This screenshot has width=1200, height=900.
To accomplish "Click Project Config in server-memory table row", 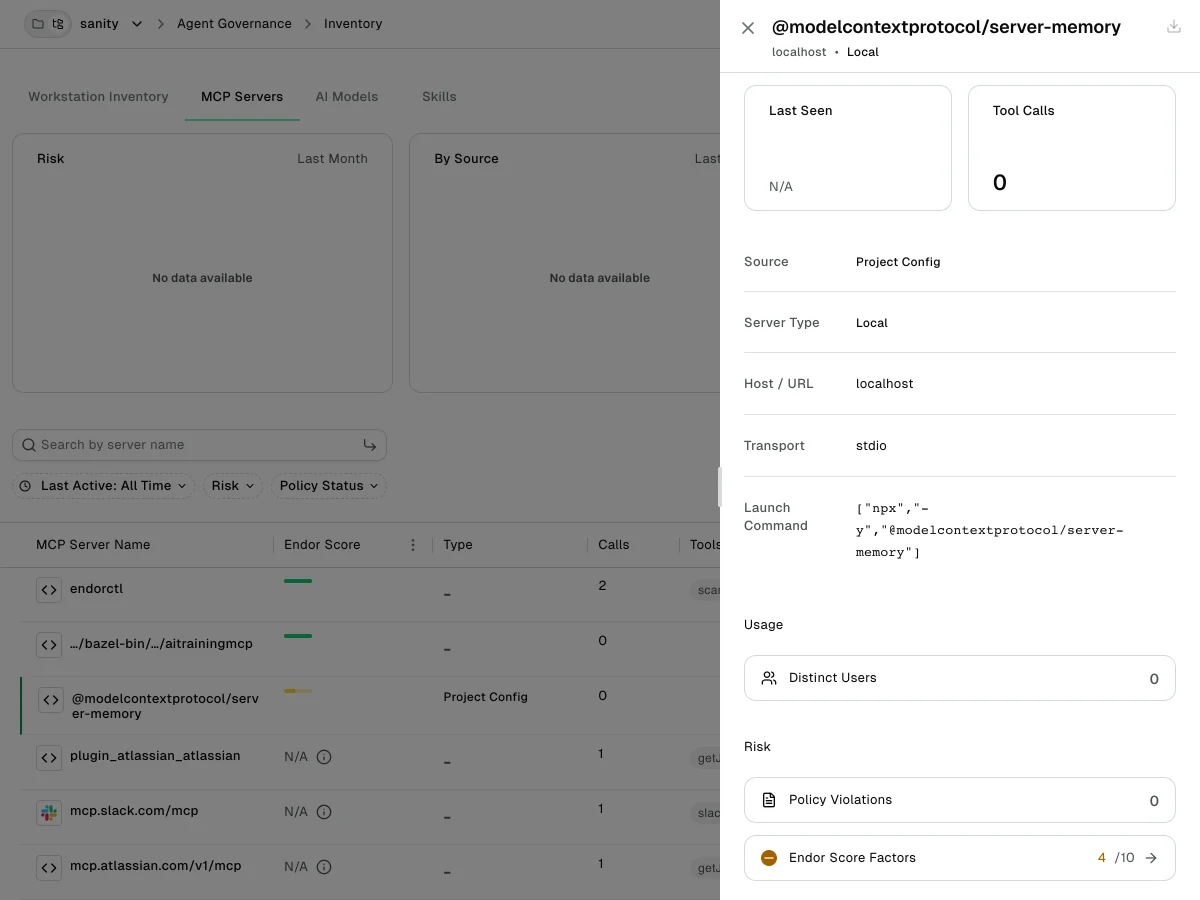I will [x=486, y=697].
